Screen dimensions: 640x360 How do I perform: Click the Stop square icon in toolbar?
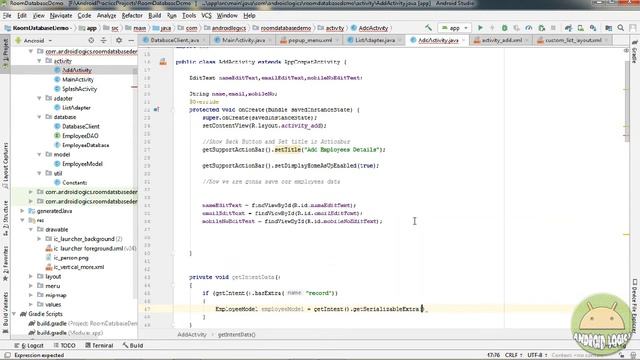[x=553, y=28]
